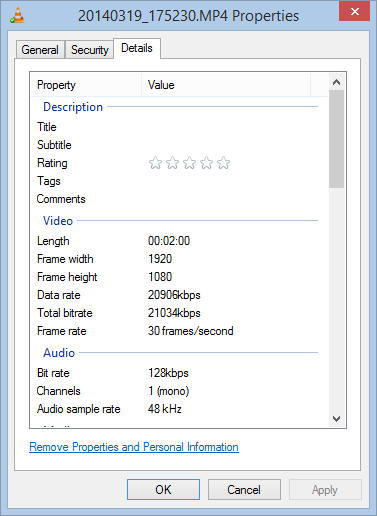Click the vertical scrollbar thumb
Viewport: 377px width, 516px height.
click(x=336, y=139)
